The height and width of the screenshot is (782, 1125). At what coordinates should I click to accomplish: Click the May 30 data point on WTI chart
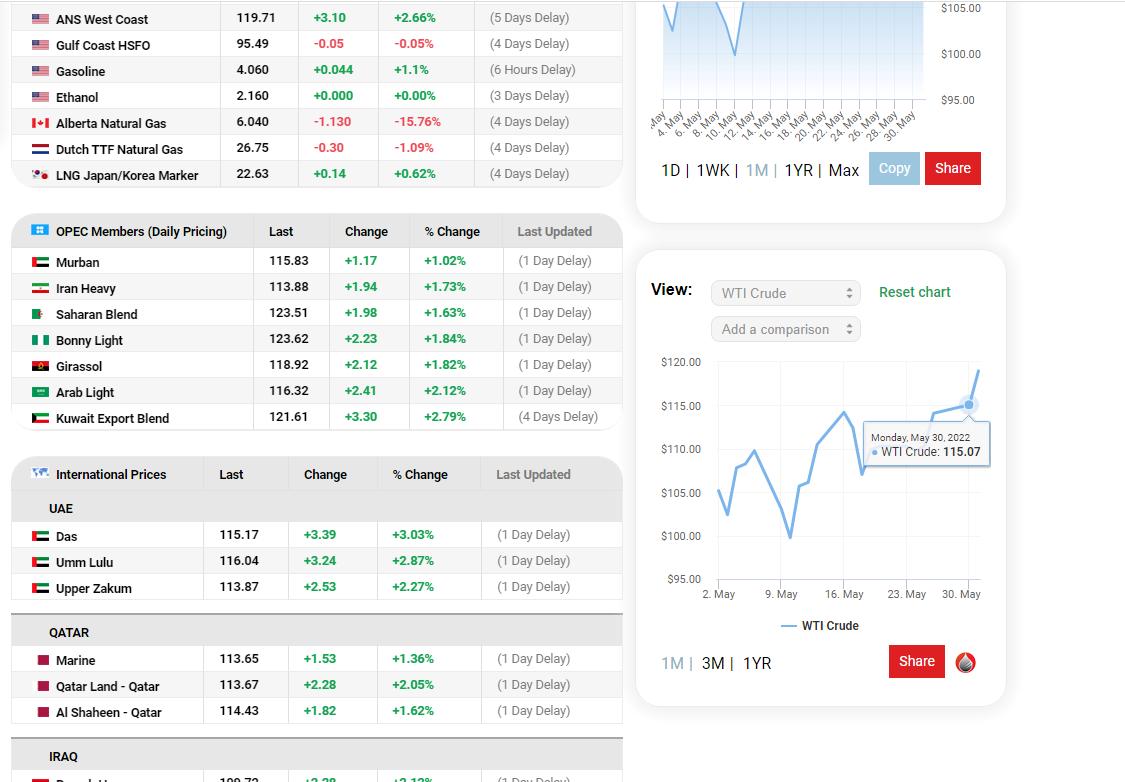969,405
